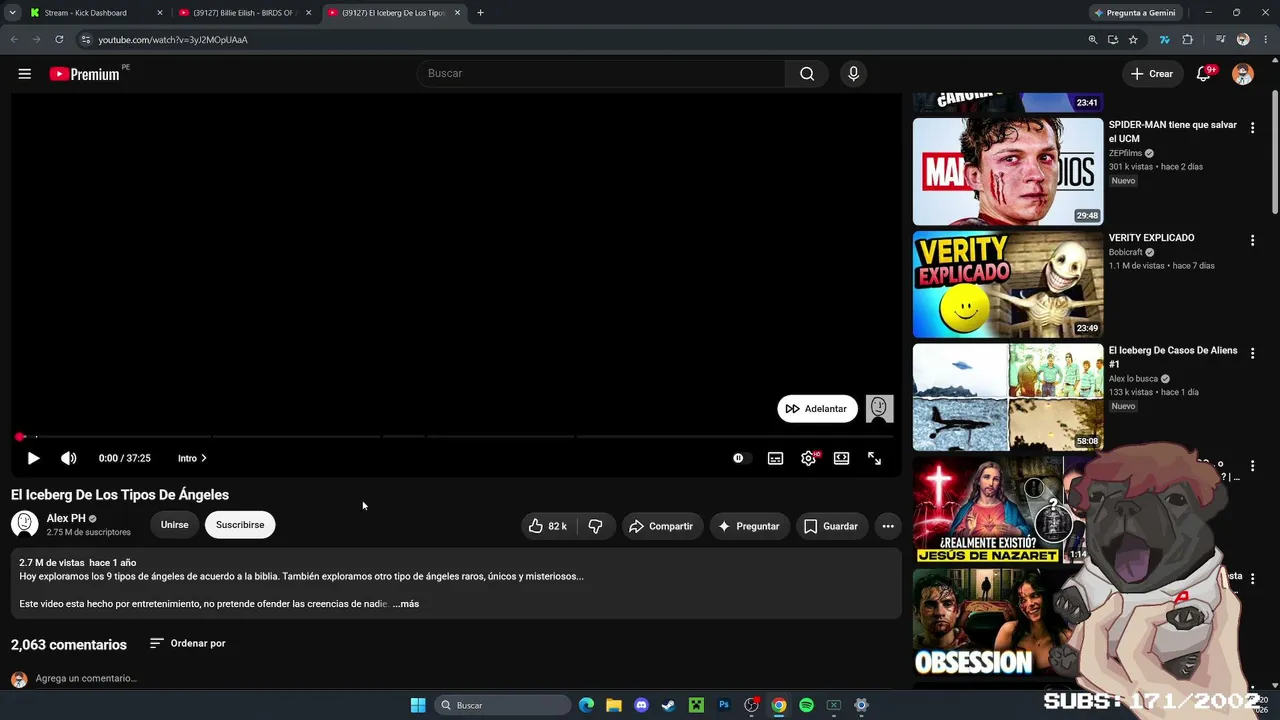The height and width of the screenshot is (720, 1280).
Task: Mute the video volume
Action: [x=68, y=458]
